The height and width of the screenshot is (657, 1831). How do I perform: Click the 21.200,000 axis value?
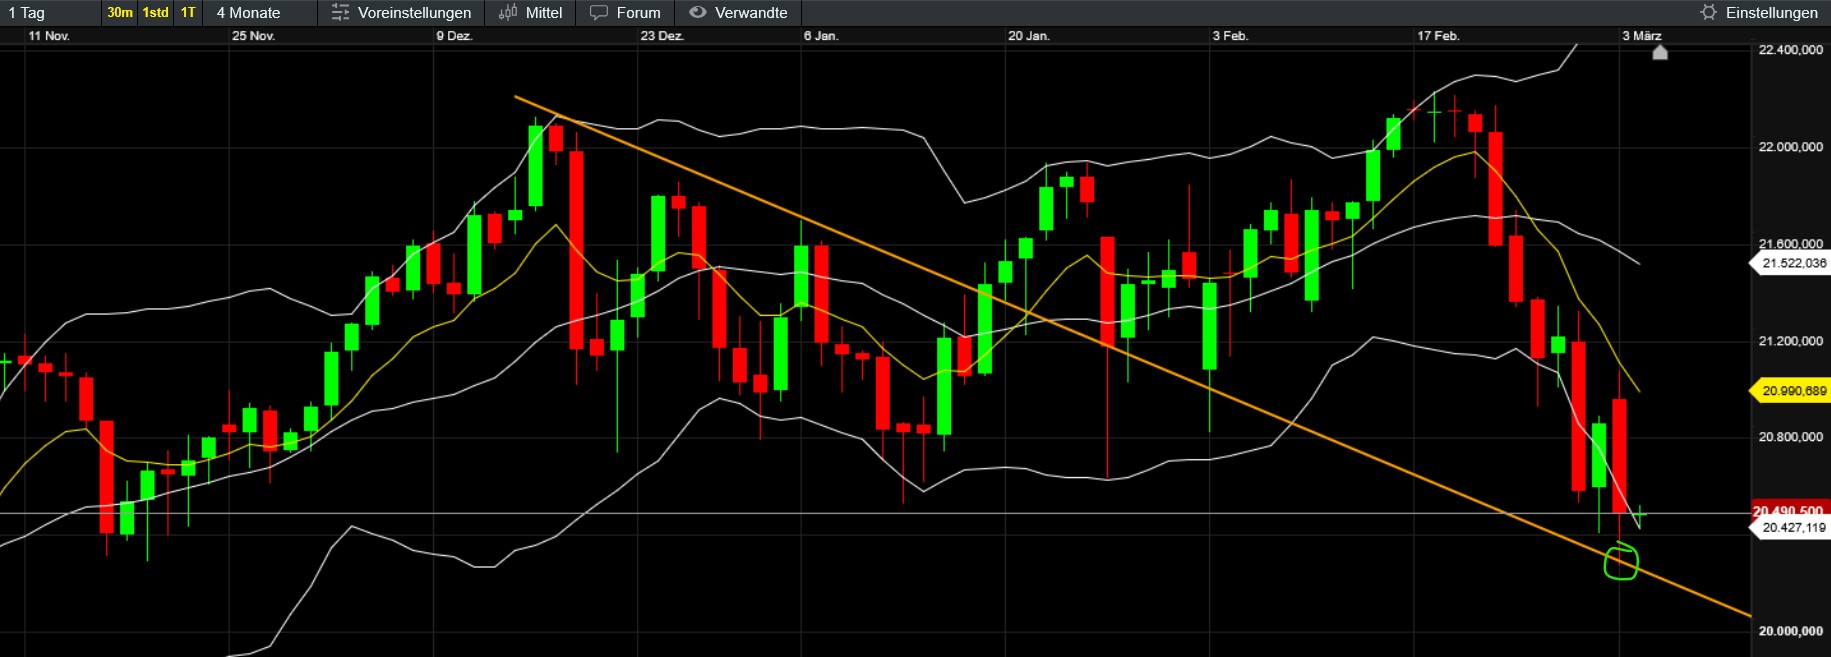(x=1790, y=341)
